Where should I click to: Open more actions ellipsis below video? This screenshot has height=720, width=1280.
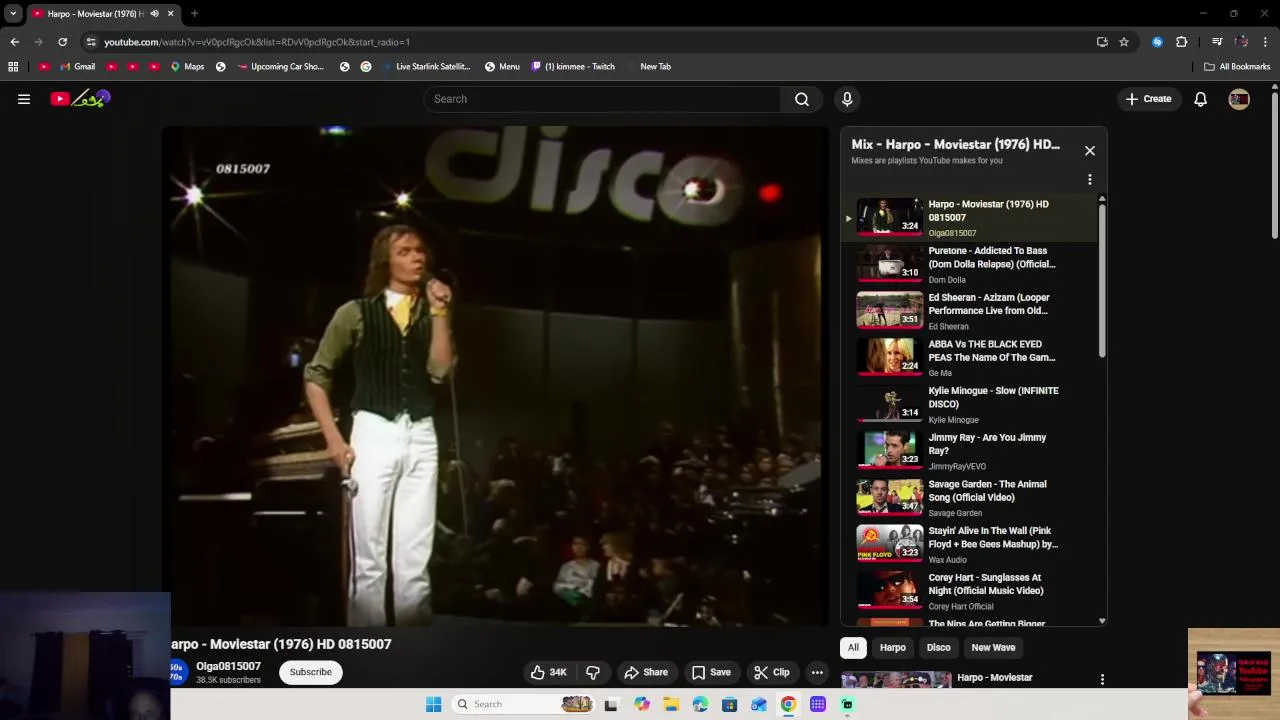817,672
